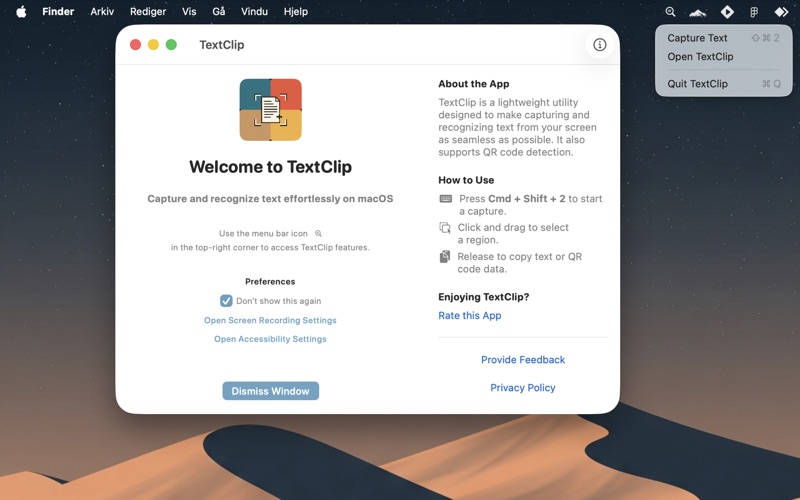Viewport: 800px width, 500px height.
Task: Click the Enjoying TextClip? heading
Action: coord(484,297)
